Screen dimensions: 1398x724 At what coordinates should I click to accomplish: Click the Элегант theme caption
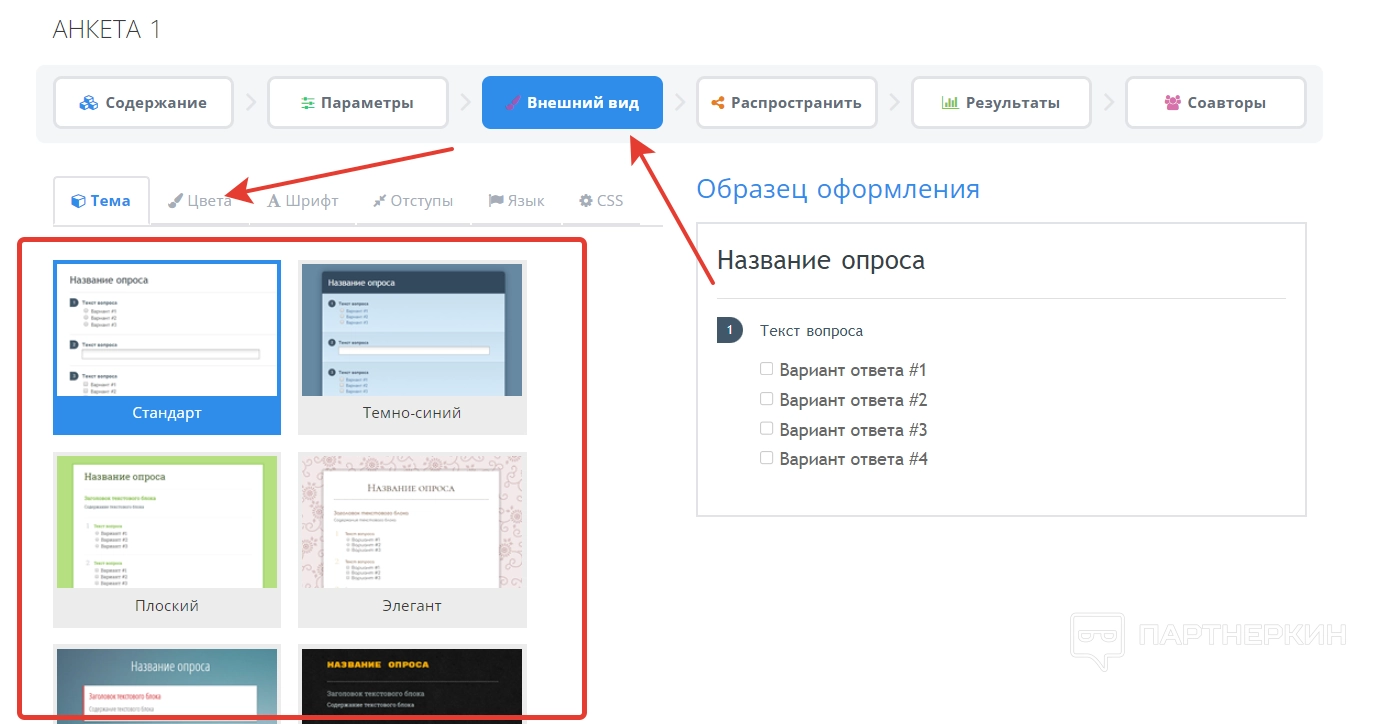412,606
